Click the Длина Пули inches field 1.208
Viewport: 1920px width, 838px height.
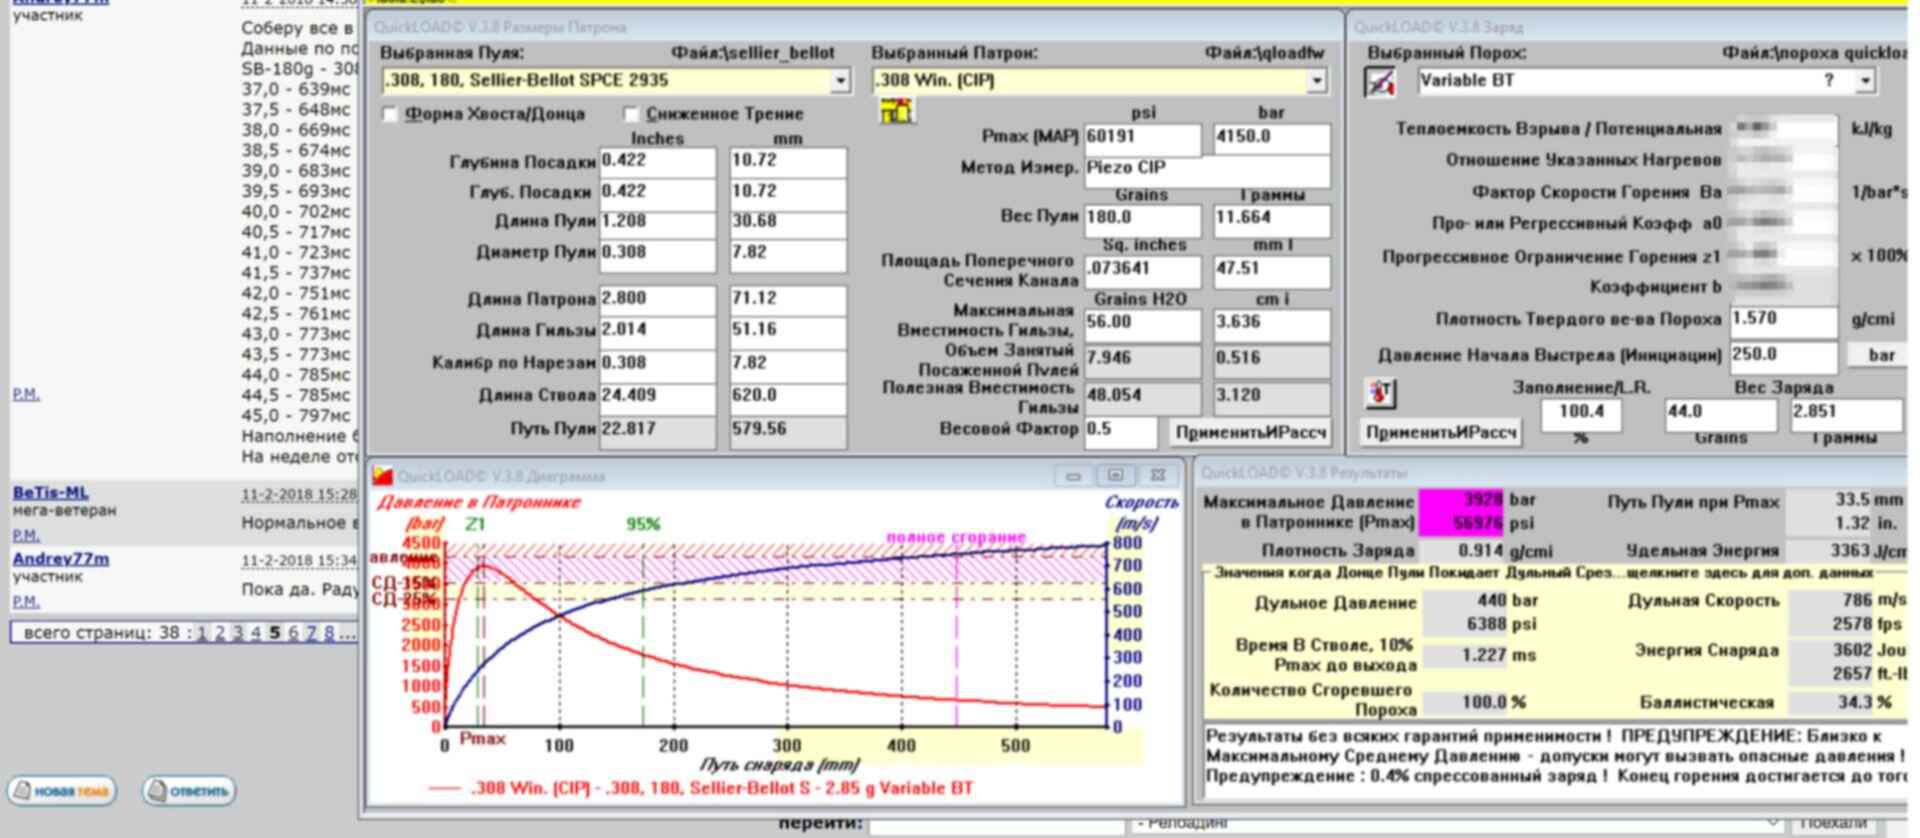click(x=657, y=222)
